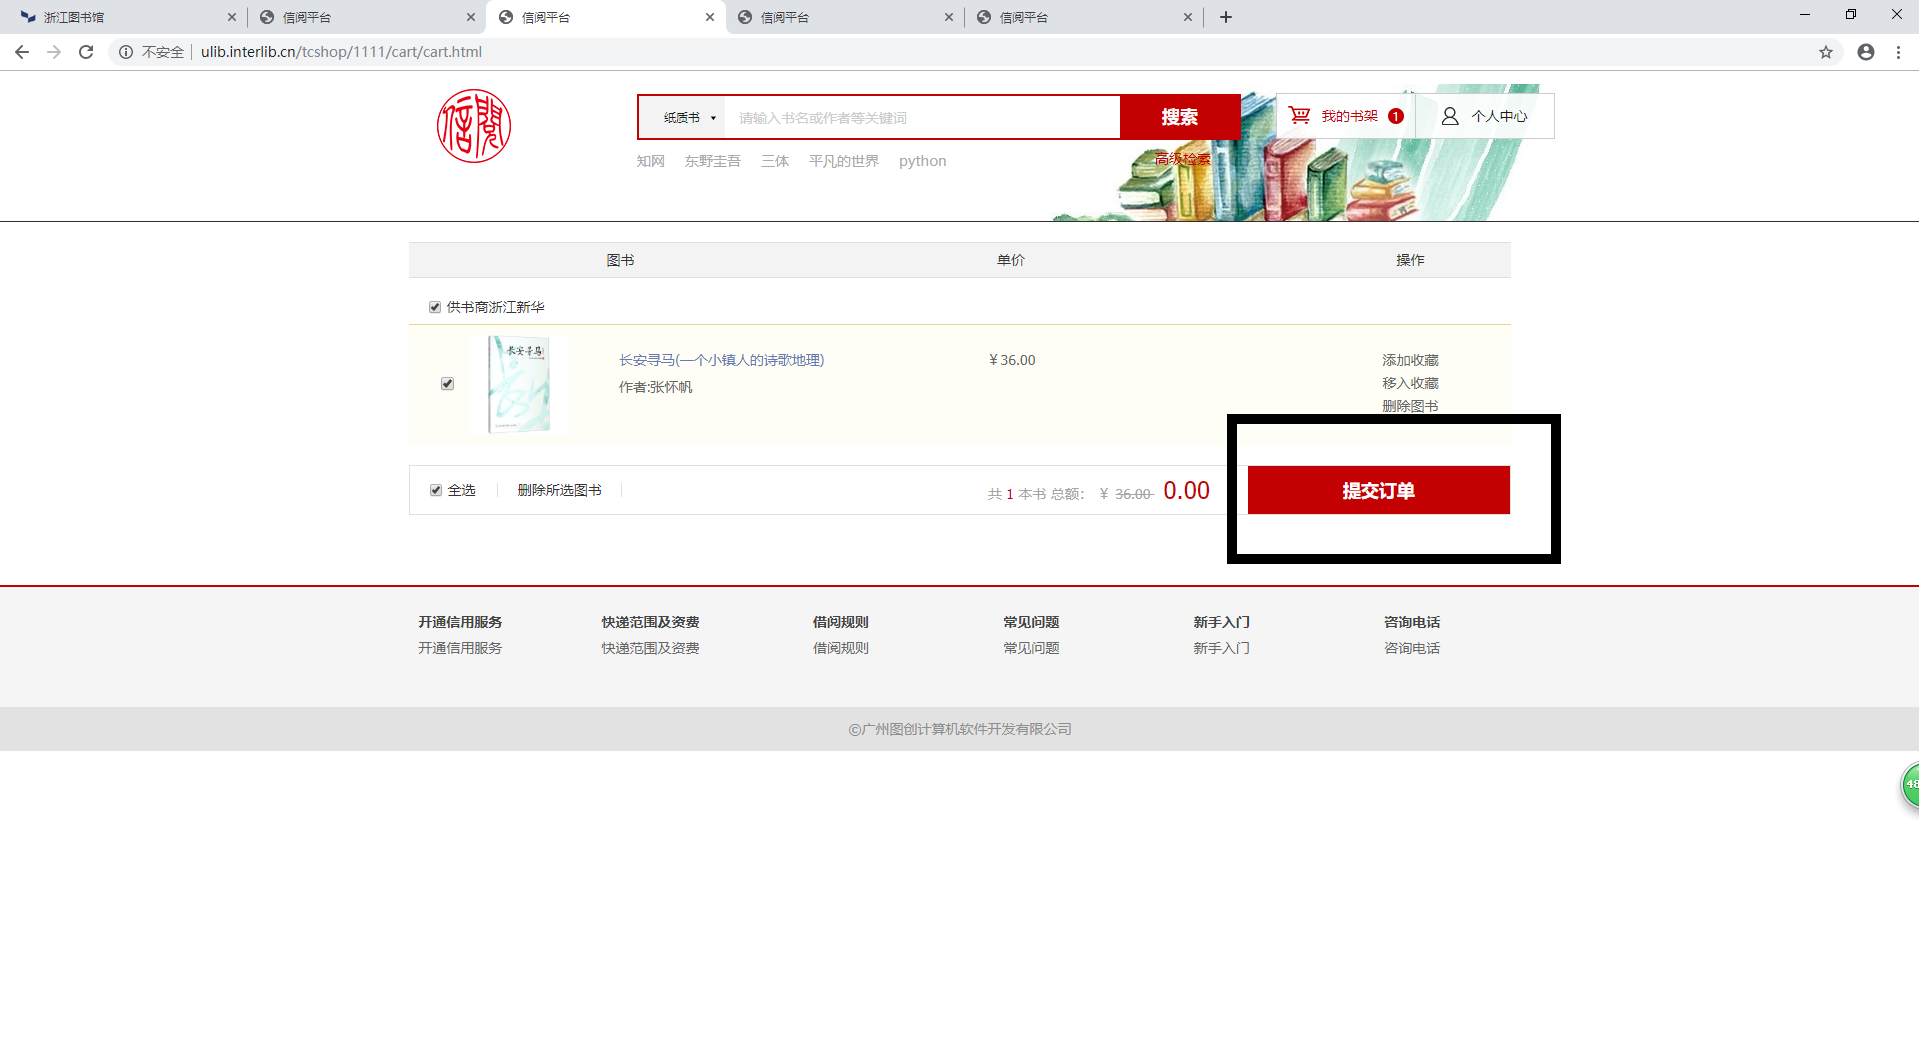Switch to the 浙江图书馆 browser tab

click(120, 17)
